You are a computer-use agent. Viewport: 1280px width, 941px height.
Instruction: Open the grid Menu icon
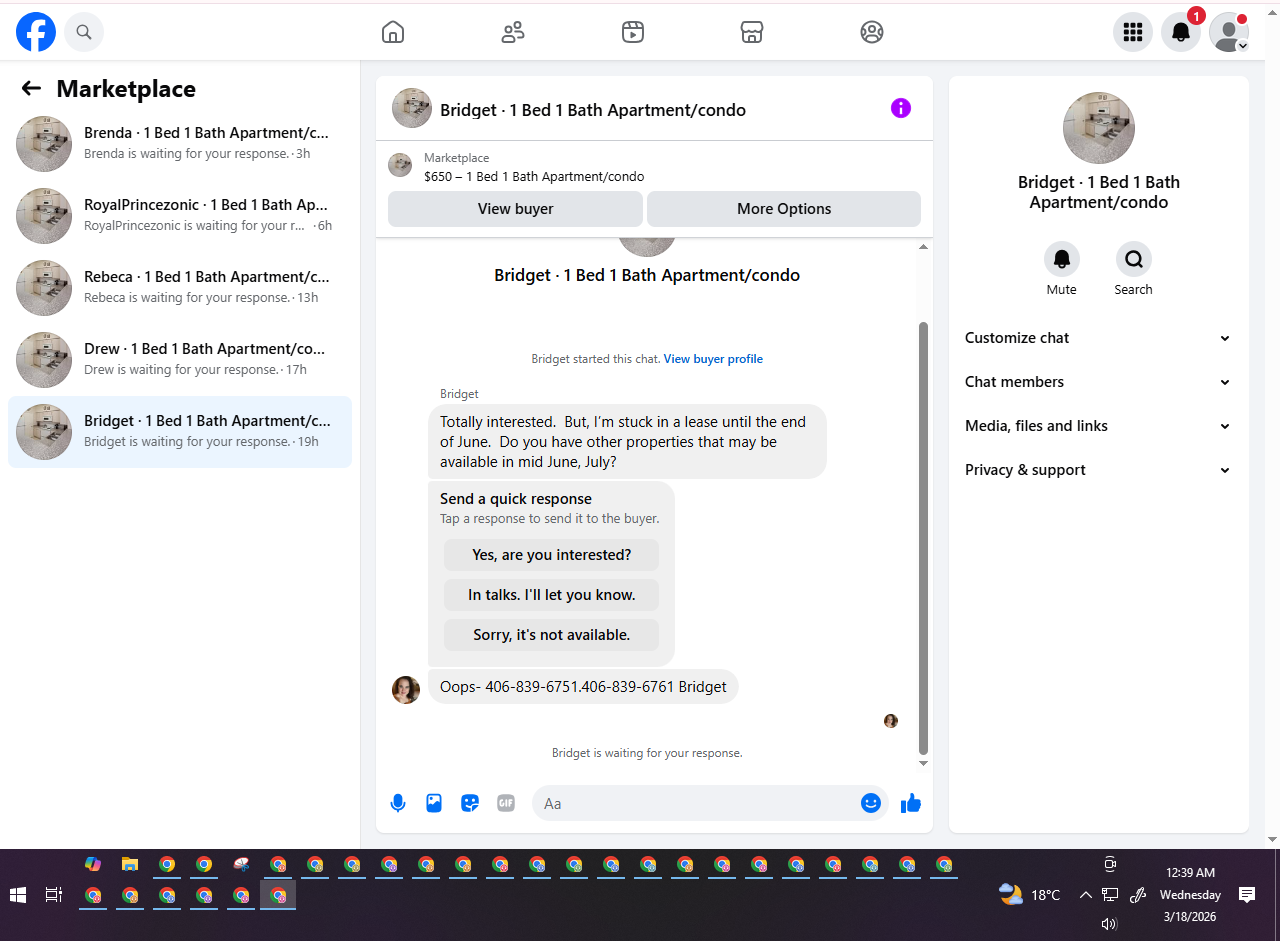point(1133,33)
